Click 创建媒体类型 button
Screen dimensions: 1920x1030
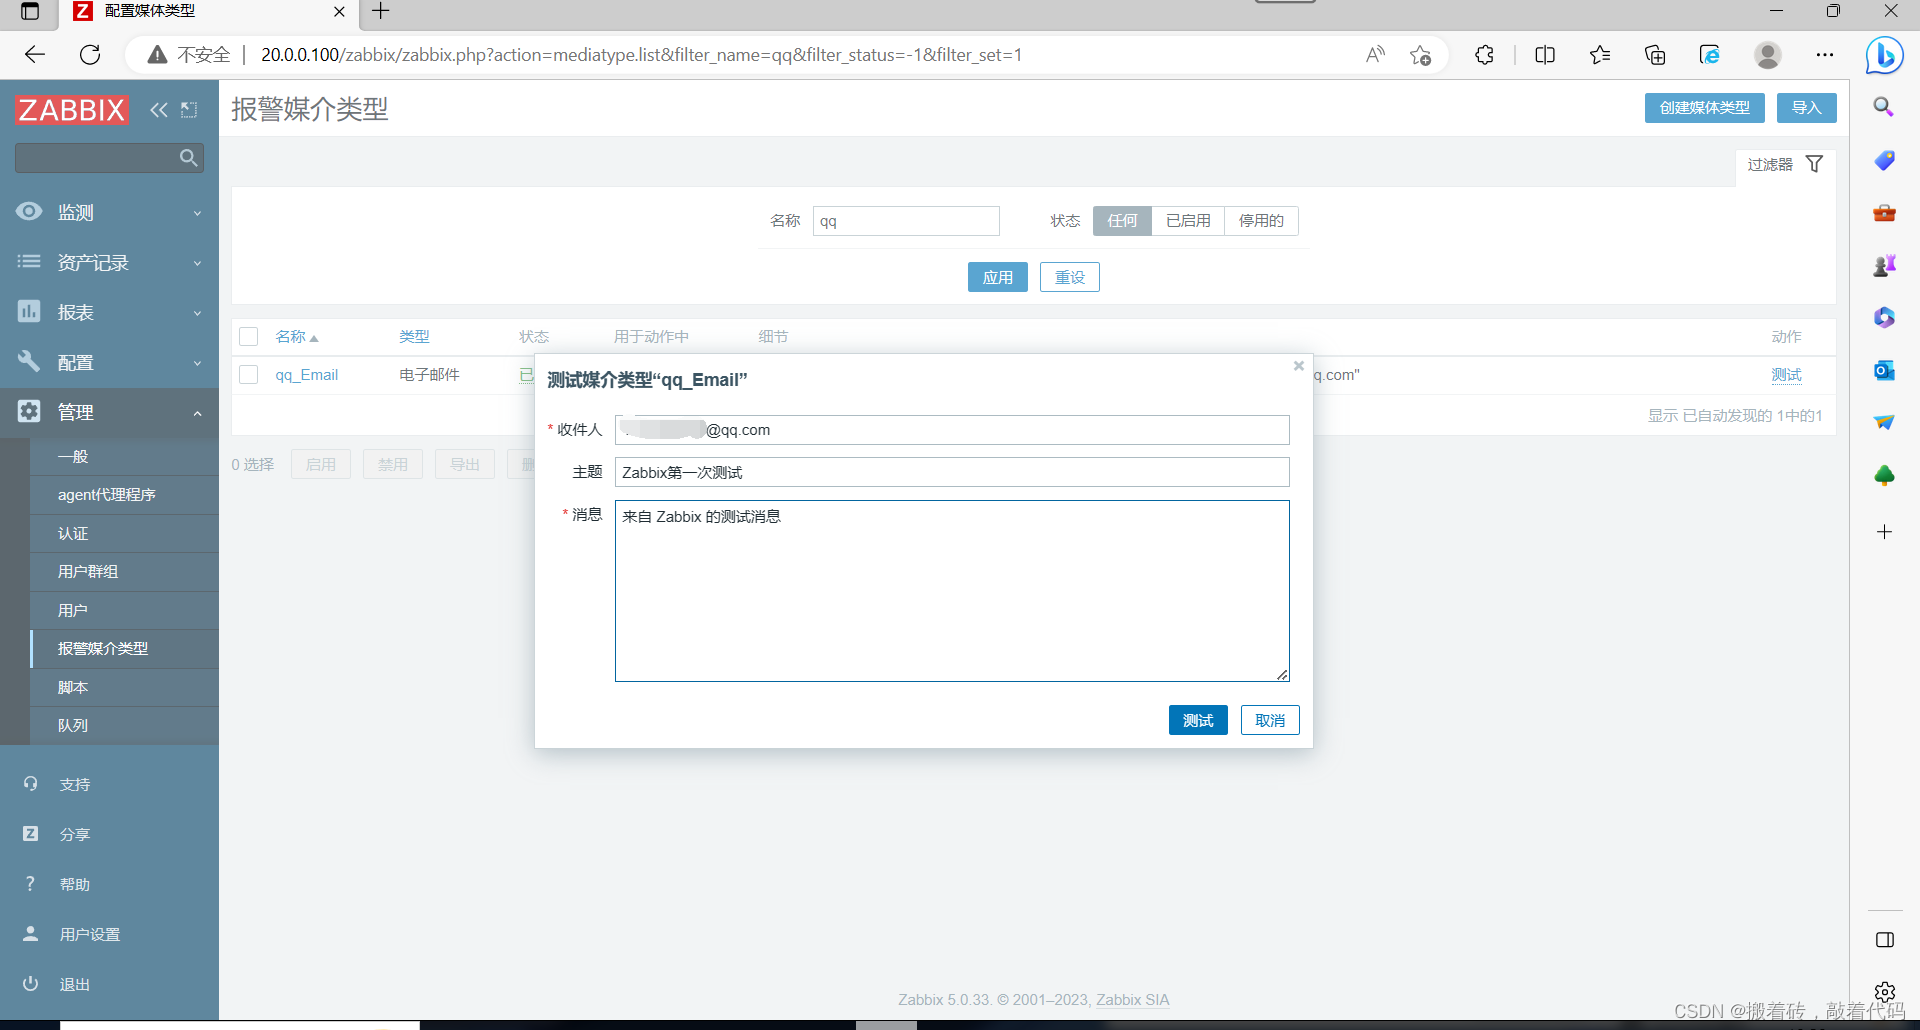coord(1704,108)
